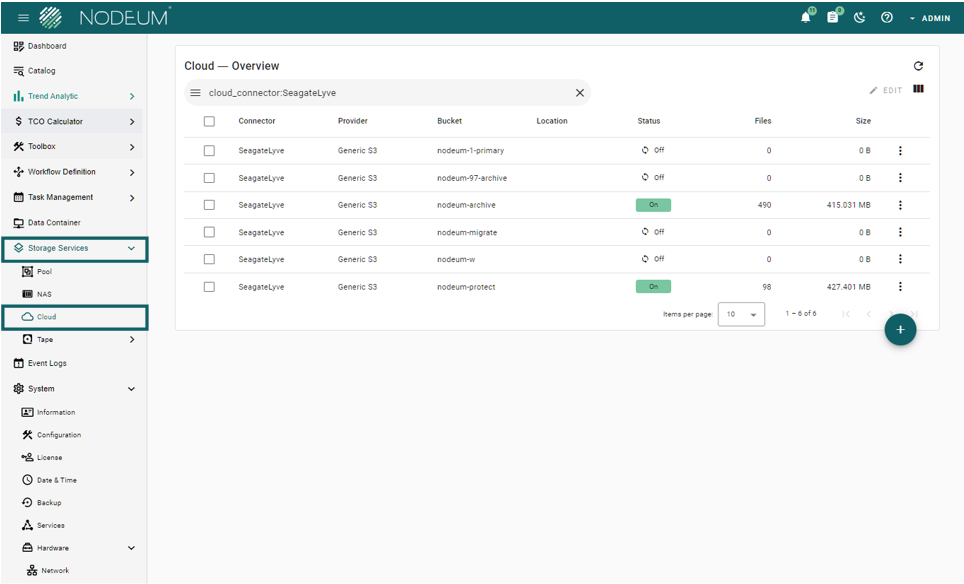Check the nodeum-protect row checkbox
Screen dimensions: 964x584
tap(209, 286)
